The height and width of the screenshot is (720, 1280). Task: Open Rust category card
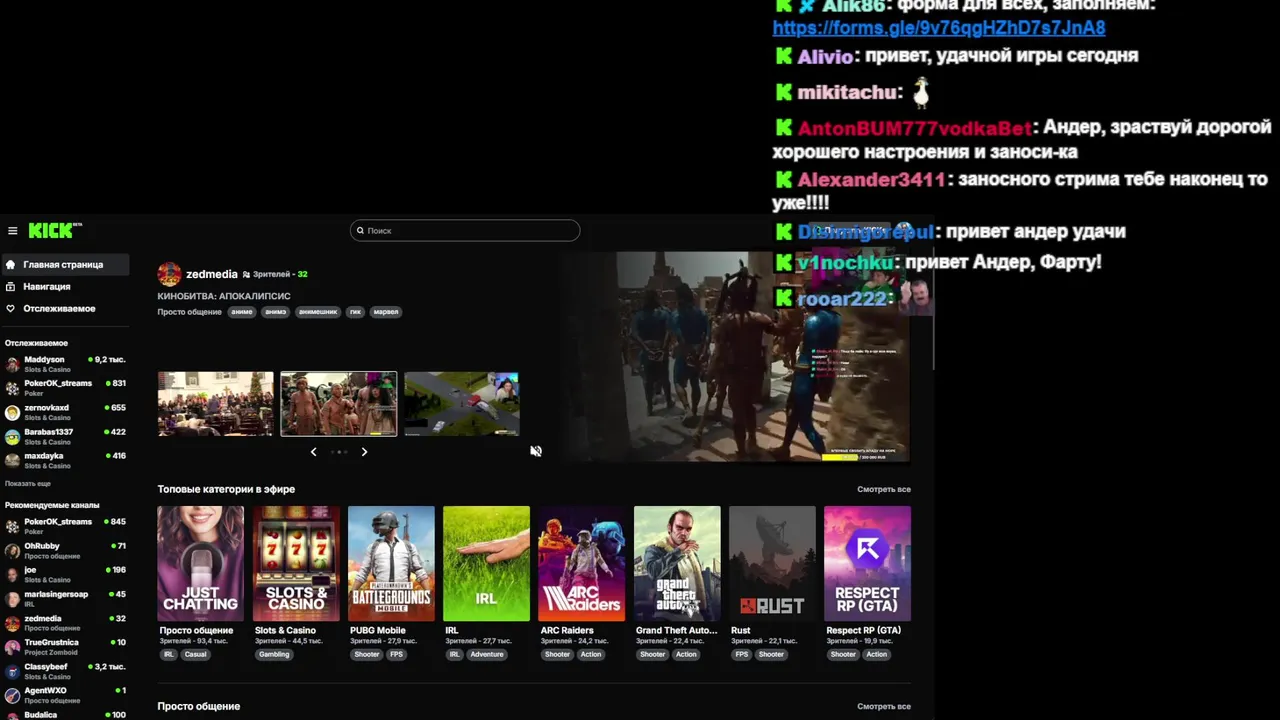[x=772, y=563]
